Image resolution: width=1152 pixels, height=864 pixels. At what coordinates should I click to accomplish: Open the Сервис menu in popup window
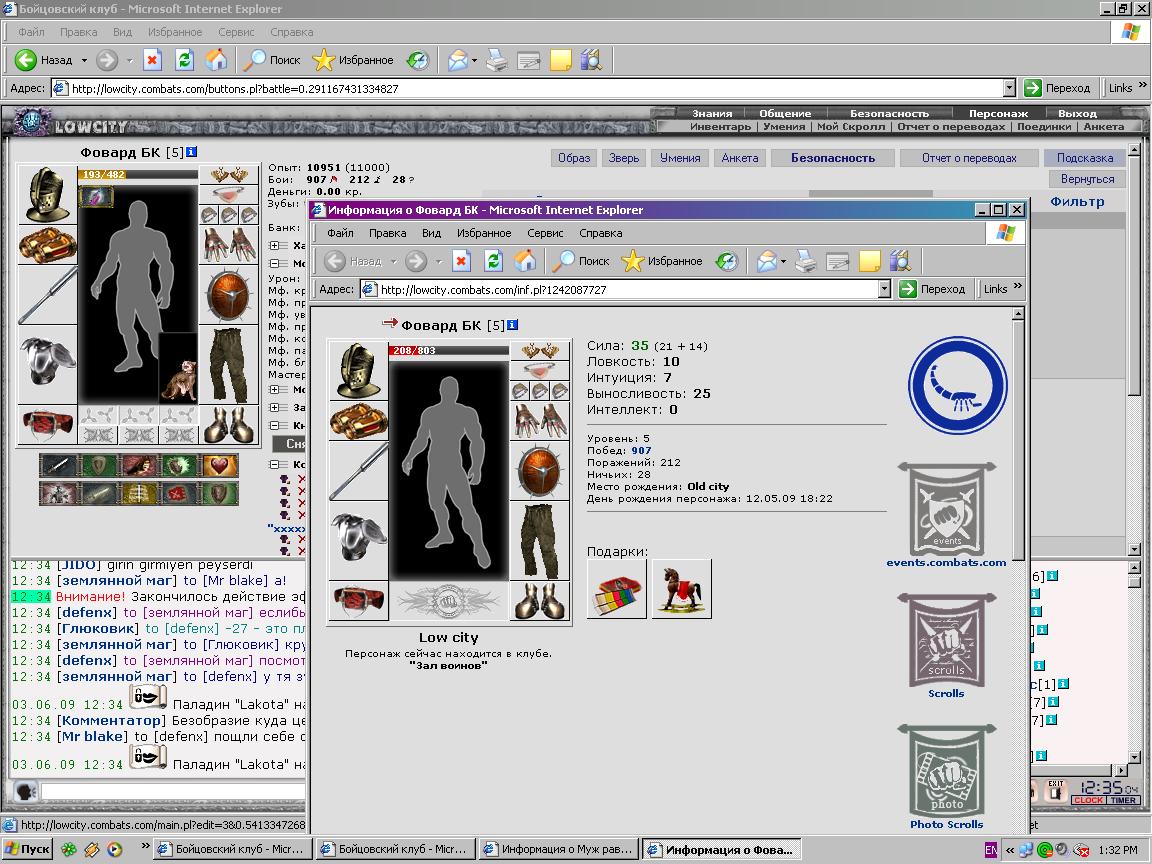click(x=545, y=233)
